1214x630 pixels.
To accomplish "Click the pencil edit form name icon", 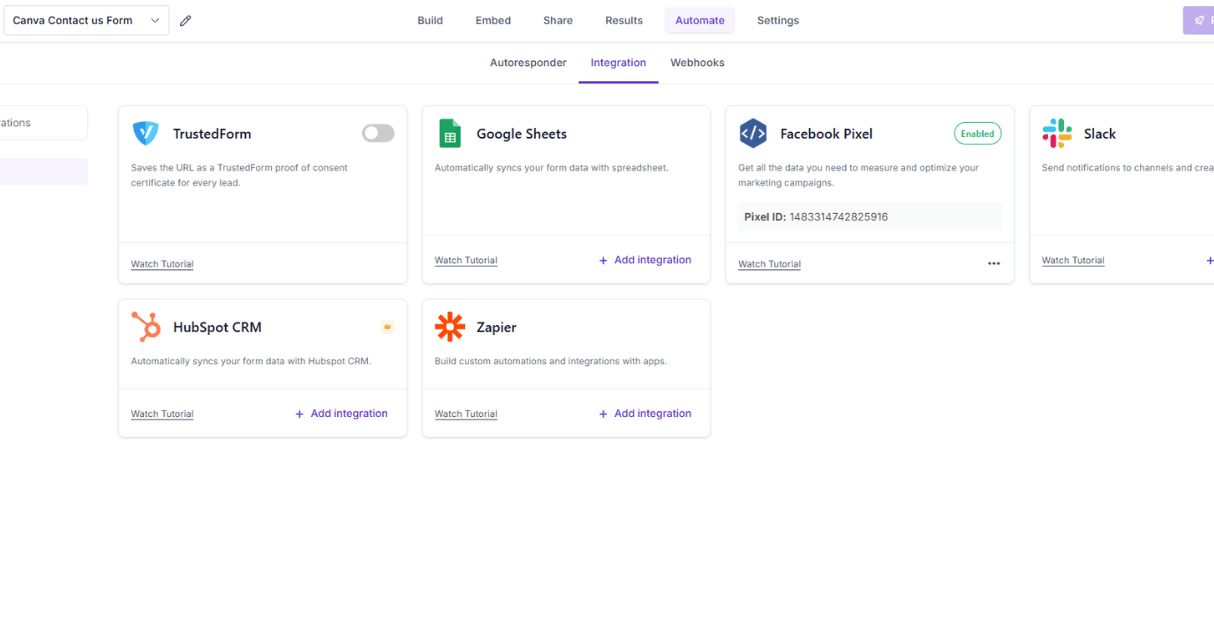I will (185, 20).
